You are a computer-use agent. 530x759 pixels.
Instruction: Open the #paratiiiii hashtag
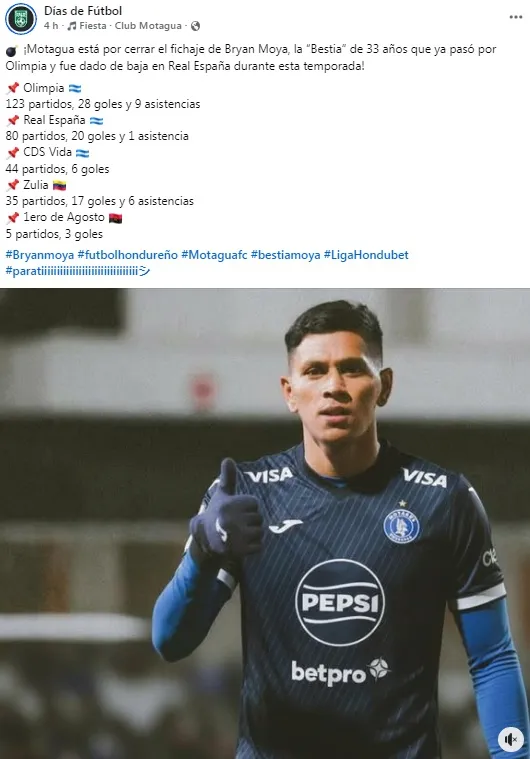click(77, 271)
